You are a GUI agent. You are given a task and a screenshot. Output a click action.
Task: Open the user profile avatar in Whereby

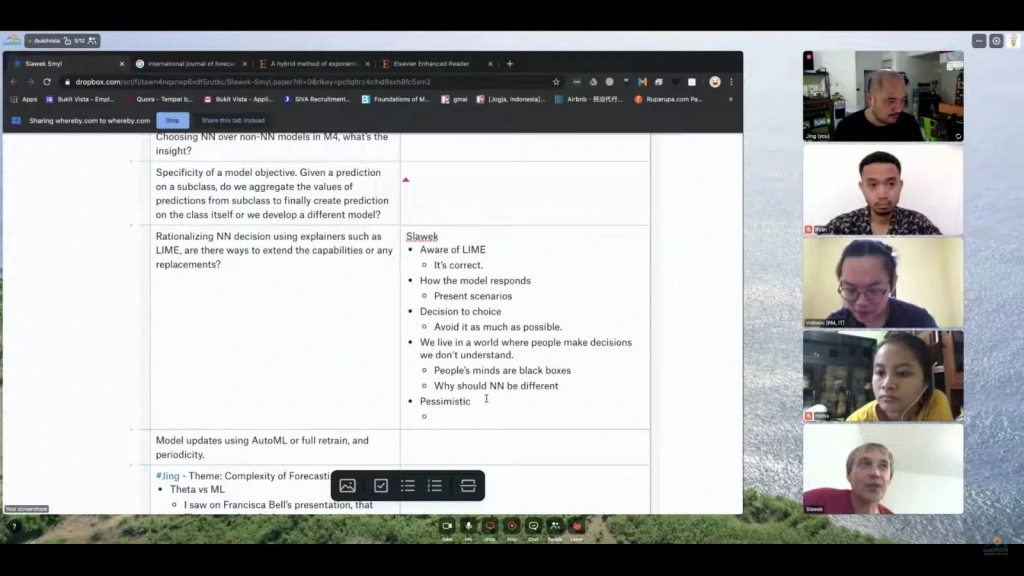click(x=1014, y=40)
